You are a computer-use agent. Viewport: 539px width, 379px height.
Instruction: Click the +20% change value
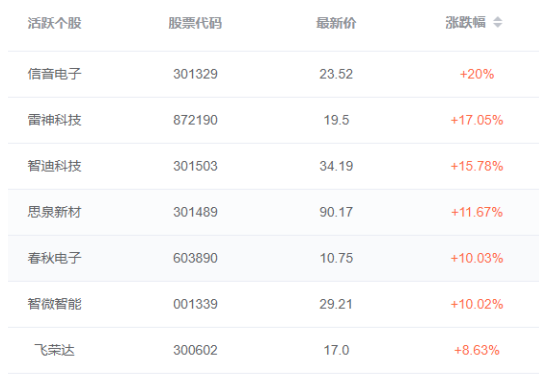pyautogui.click(x=477, y=74)
